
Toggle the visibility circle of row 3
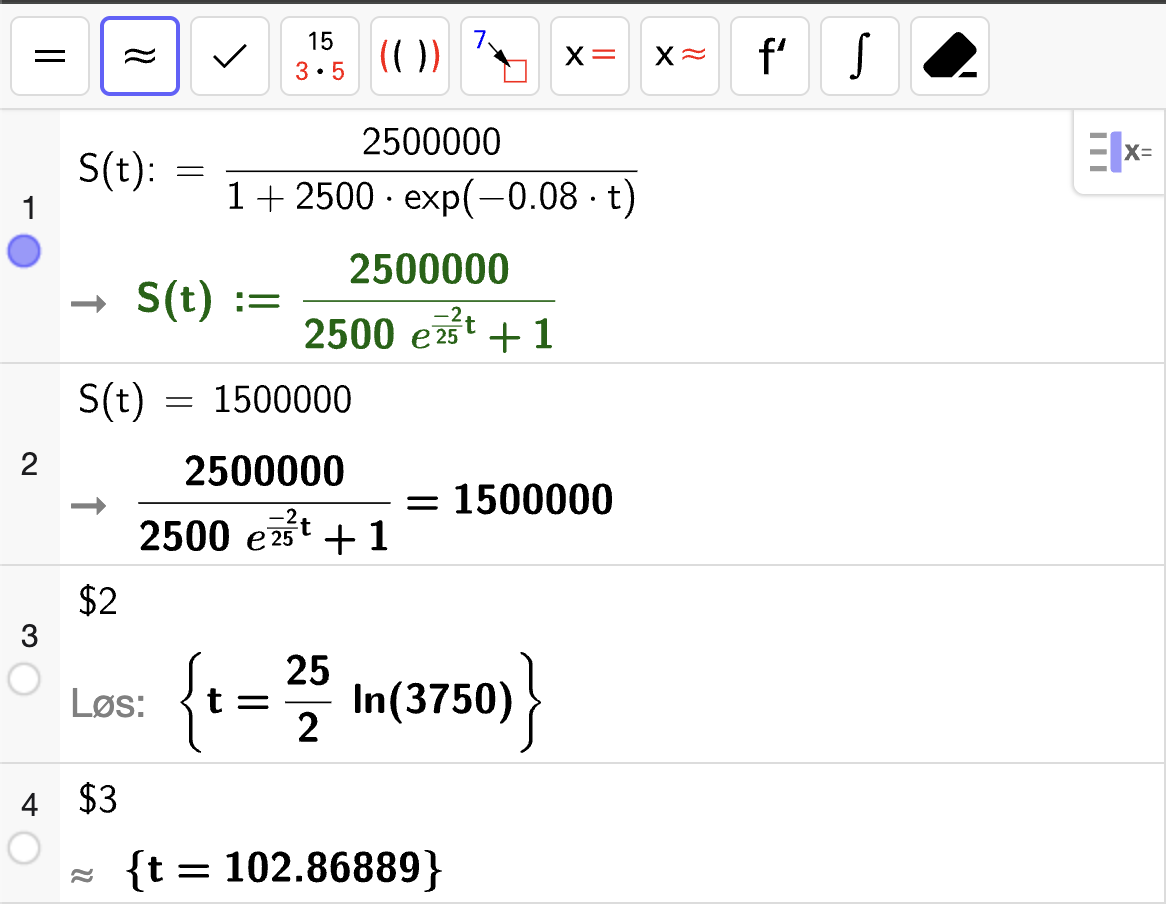click(x=24, y=680)
